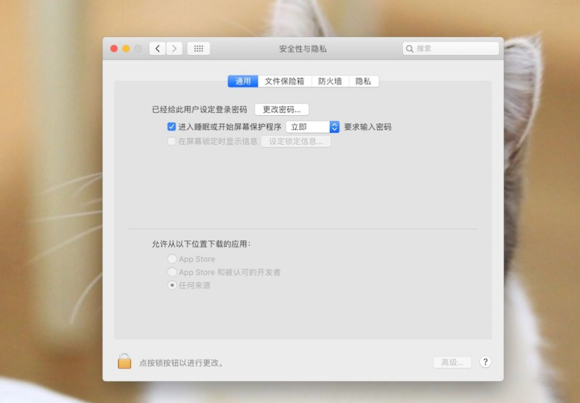
Task: Click the text 点按锁按钮以进行更改。
Action: coord(182,363)
